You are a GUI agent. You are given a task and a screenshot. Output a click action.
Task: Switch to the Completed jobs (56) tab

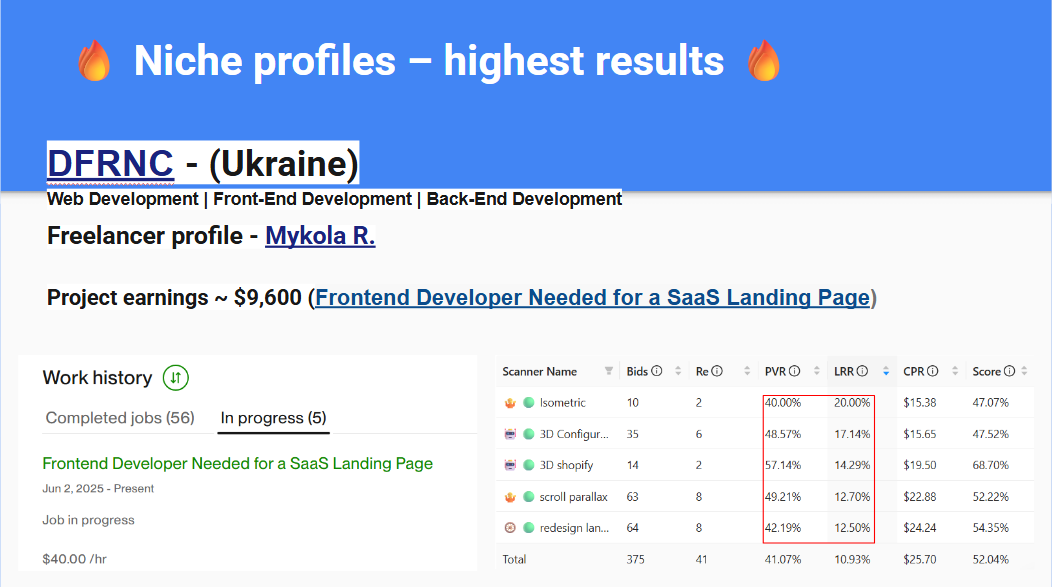(120, 418)
